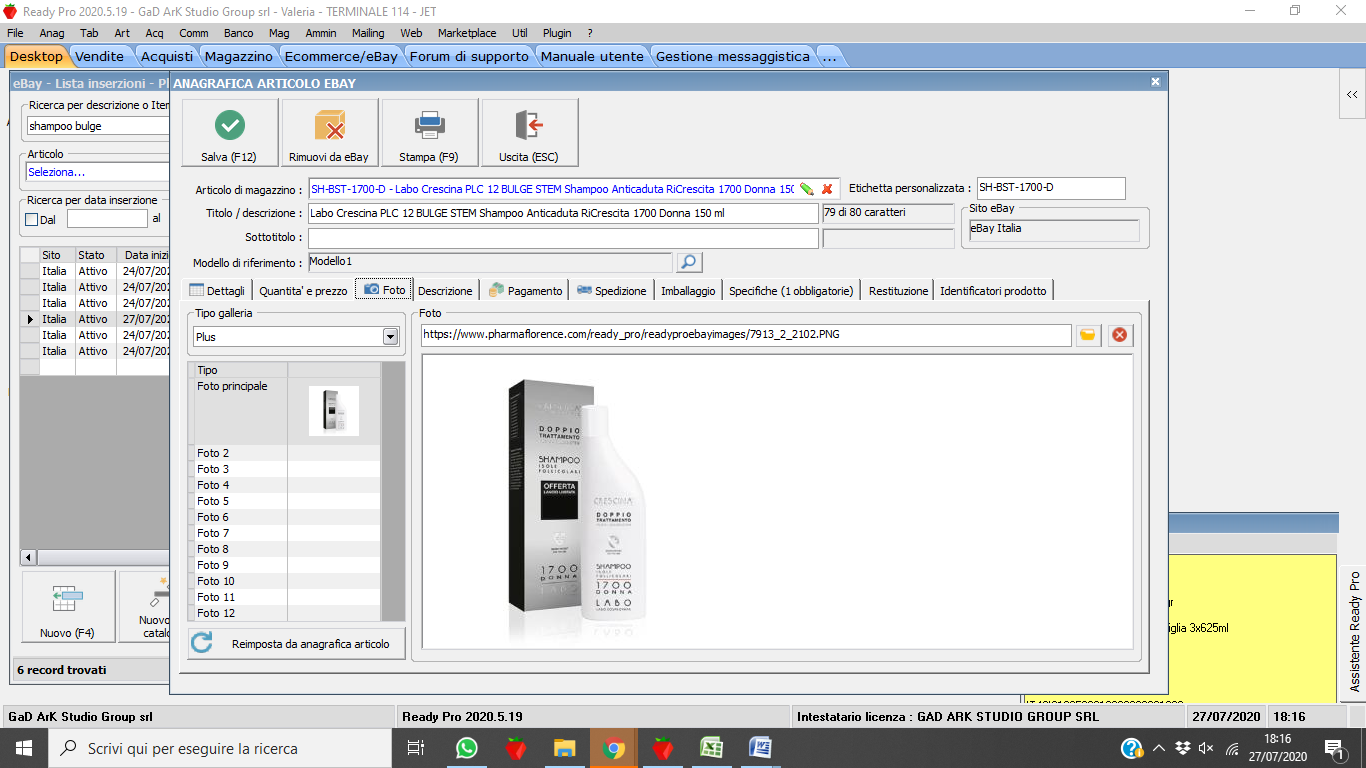Open Excel from the taskbar
The height and width of the screenshot is (768, 1366).
click(x=712, y=748)
